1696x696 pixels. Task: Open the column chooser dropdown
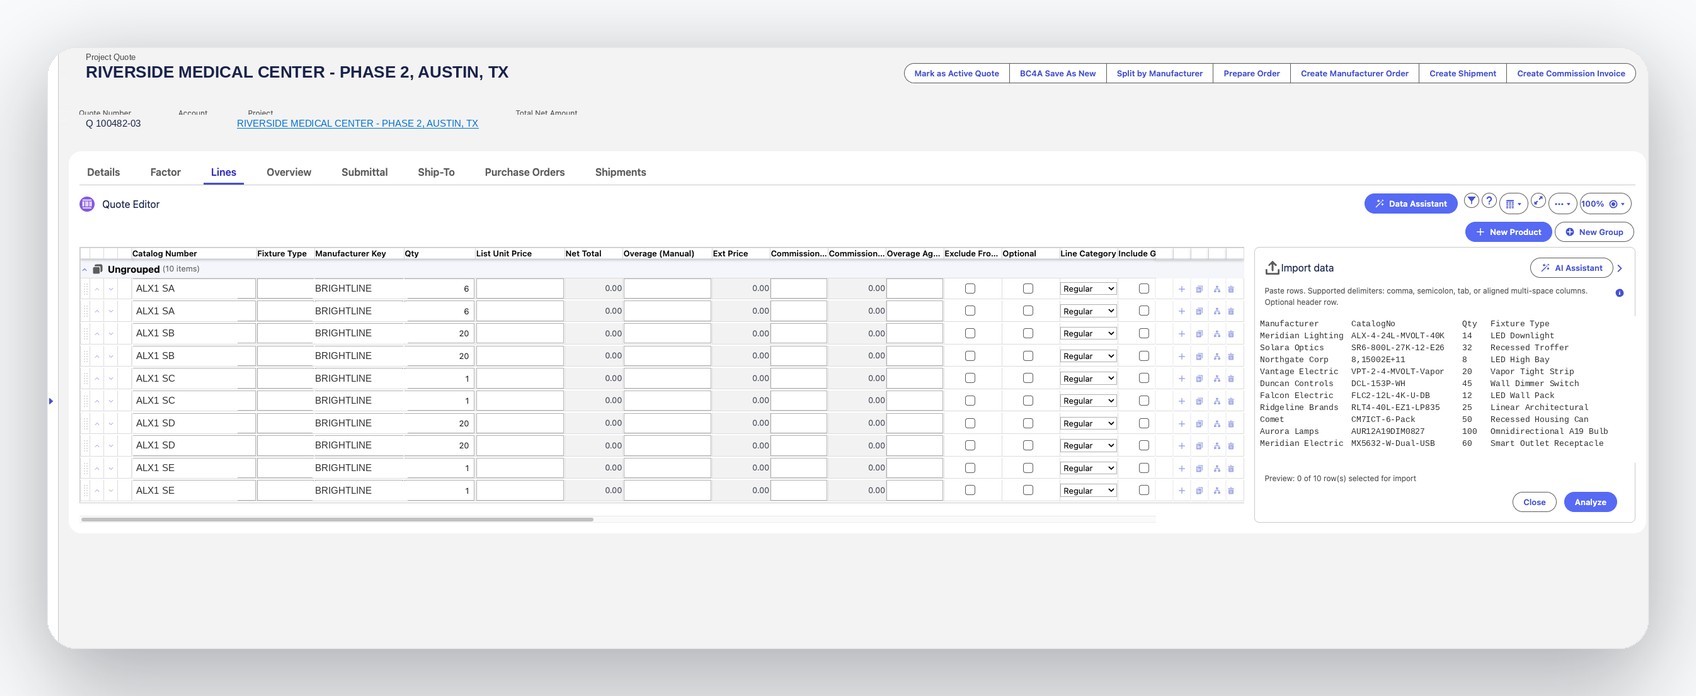click(1514, 204)
